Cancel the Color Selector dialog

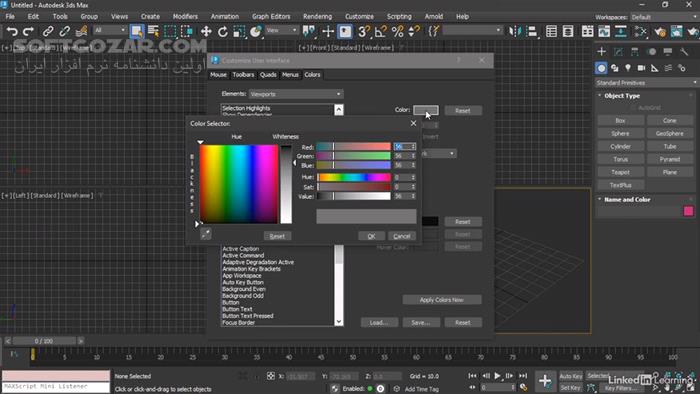[x=402, y=236]
